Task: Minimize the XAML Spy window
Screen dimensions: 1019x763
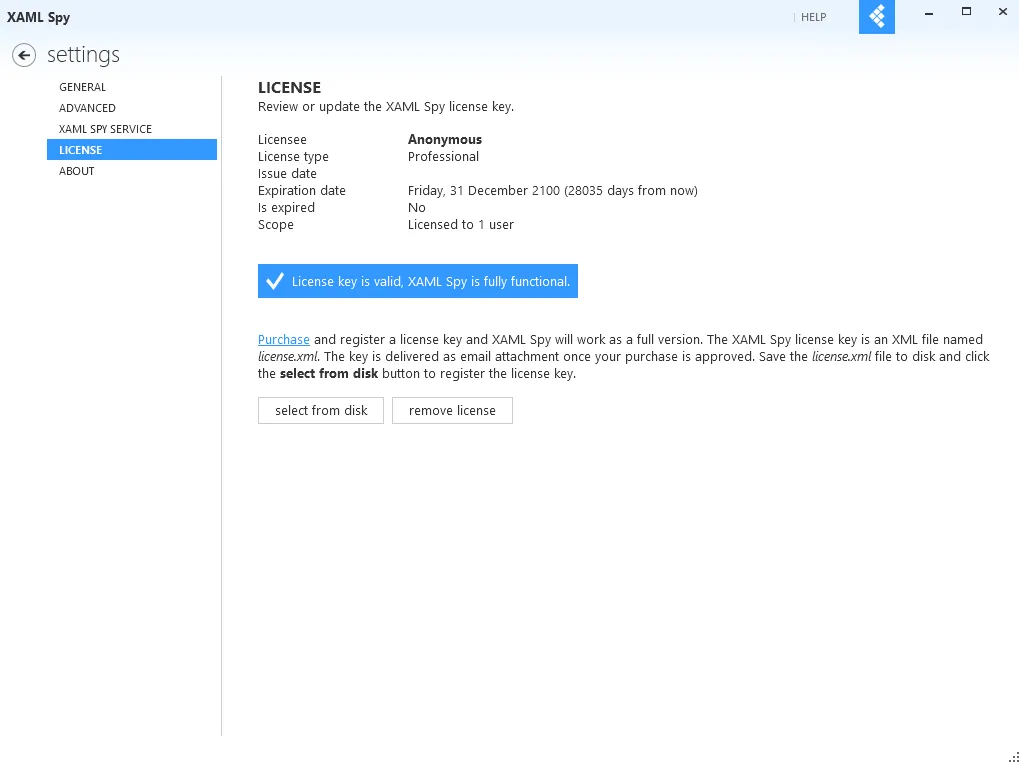Action: pos(929,12)
